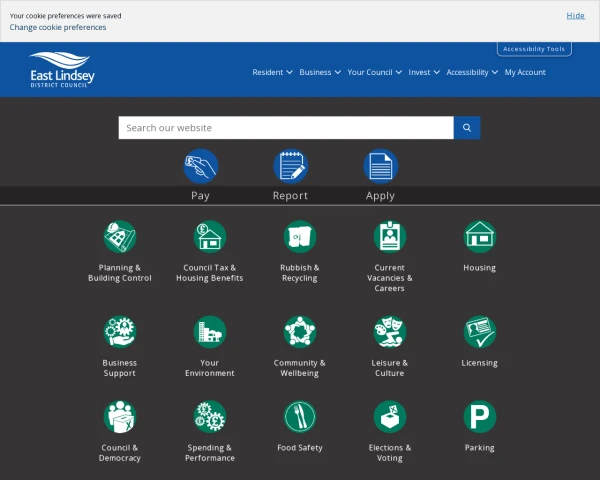This screenshot has height=480, width=600.
Task: Click Council Tax & Housing Benefits icon
Action: pos(210,237)
